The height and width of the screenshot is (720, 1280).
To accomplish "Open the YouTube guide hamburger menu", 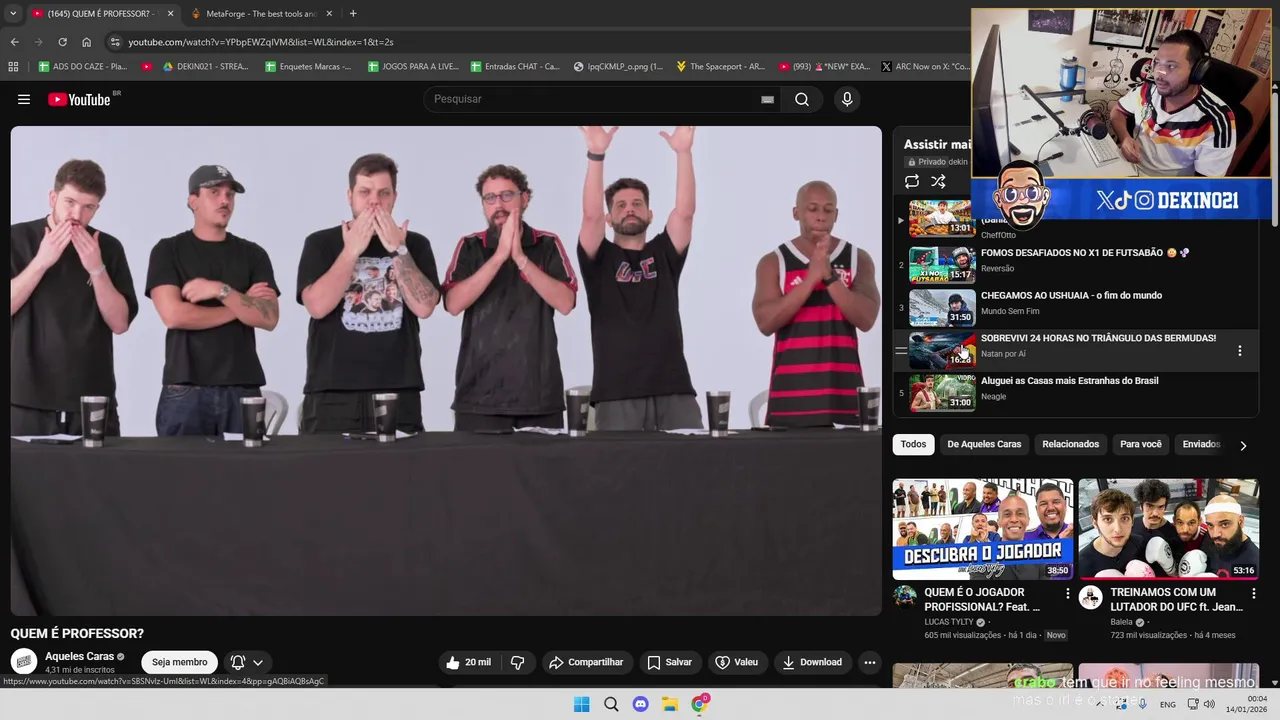I will (x=24, y=99).
